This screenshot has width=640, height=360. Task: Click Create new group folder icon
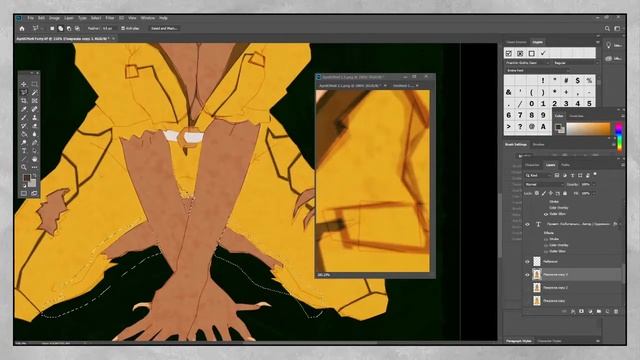click(599, 311)
